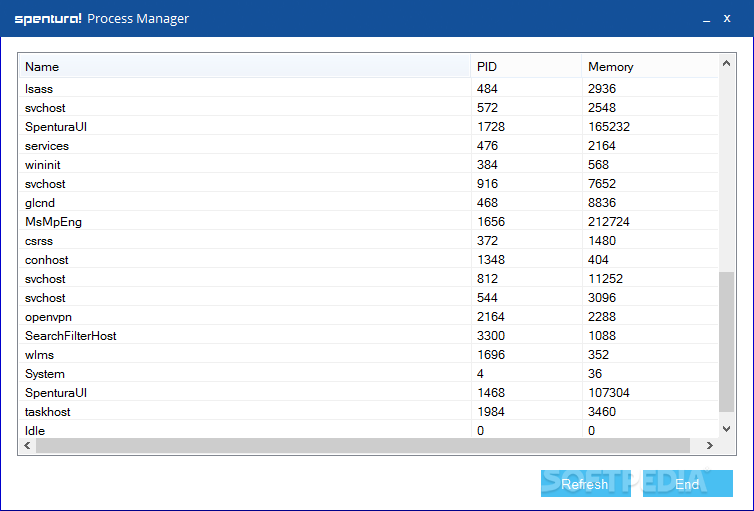Click memory value 212724
This screenshot has width=754, height=511.
pyautogui.click(x=609, y=222)
